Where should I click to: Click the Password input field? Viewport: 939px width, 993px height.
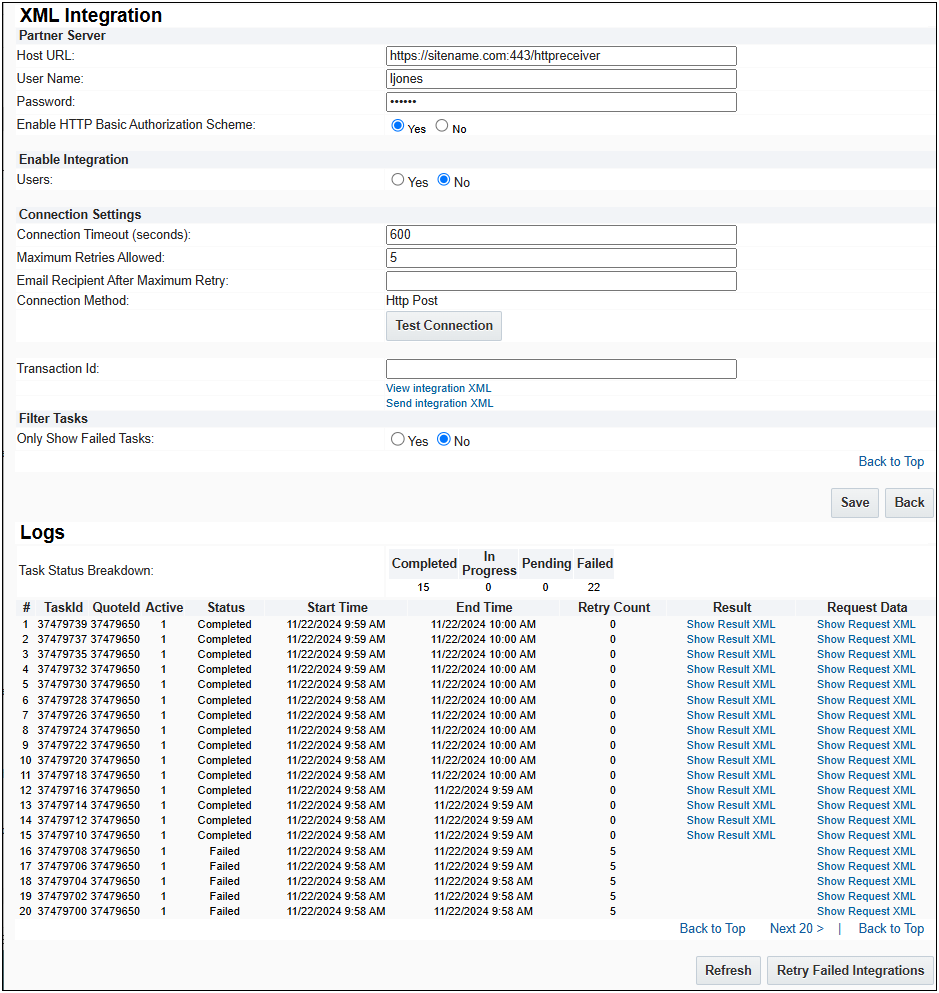560,101
